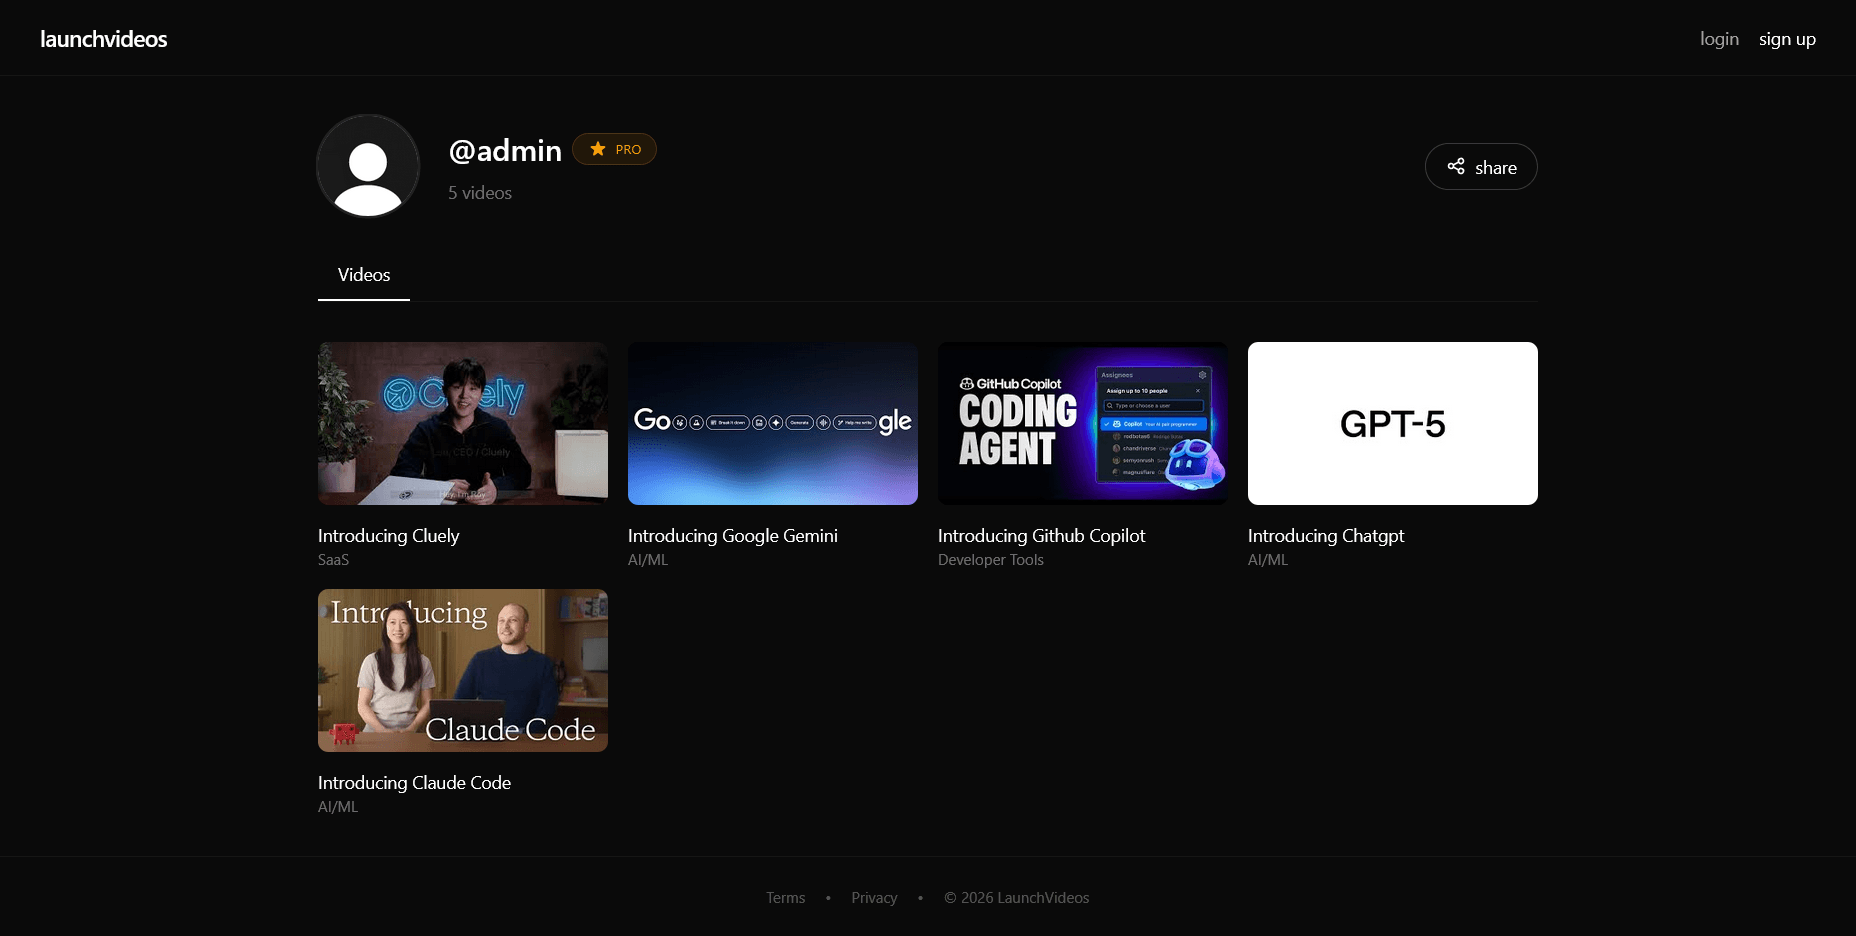Click the share icon next to share text
Screen dimensions: 1856x936
click(1457, 166)
